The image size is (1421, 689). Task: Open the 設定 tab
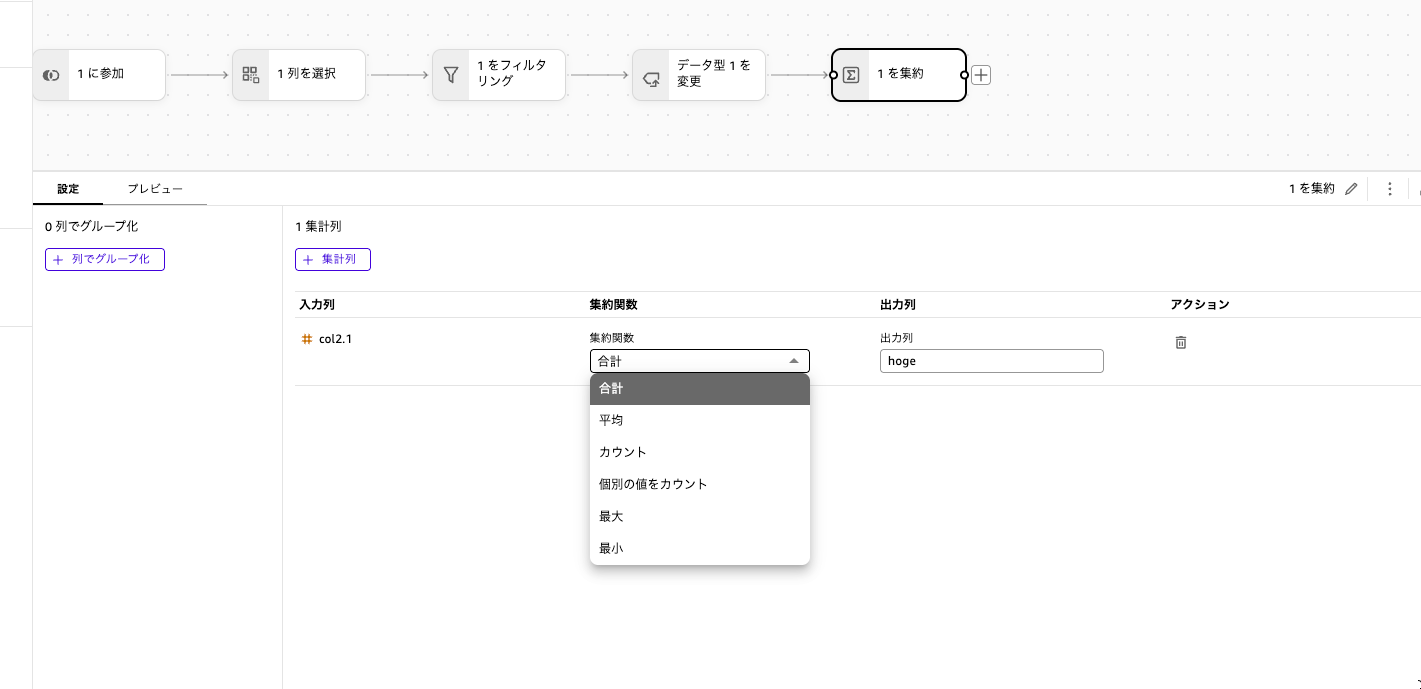pyautogui.click(x=68, y=189)
